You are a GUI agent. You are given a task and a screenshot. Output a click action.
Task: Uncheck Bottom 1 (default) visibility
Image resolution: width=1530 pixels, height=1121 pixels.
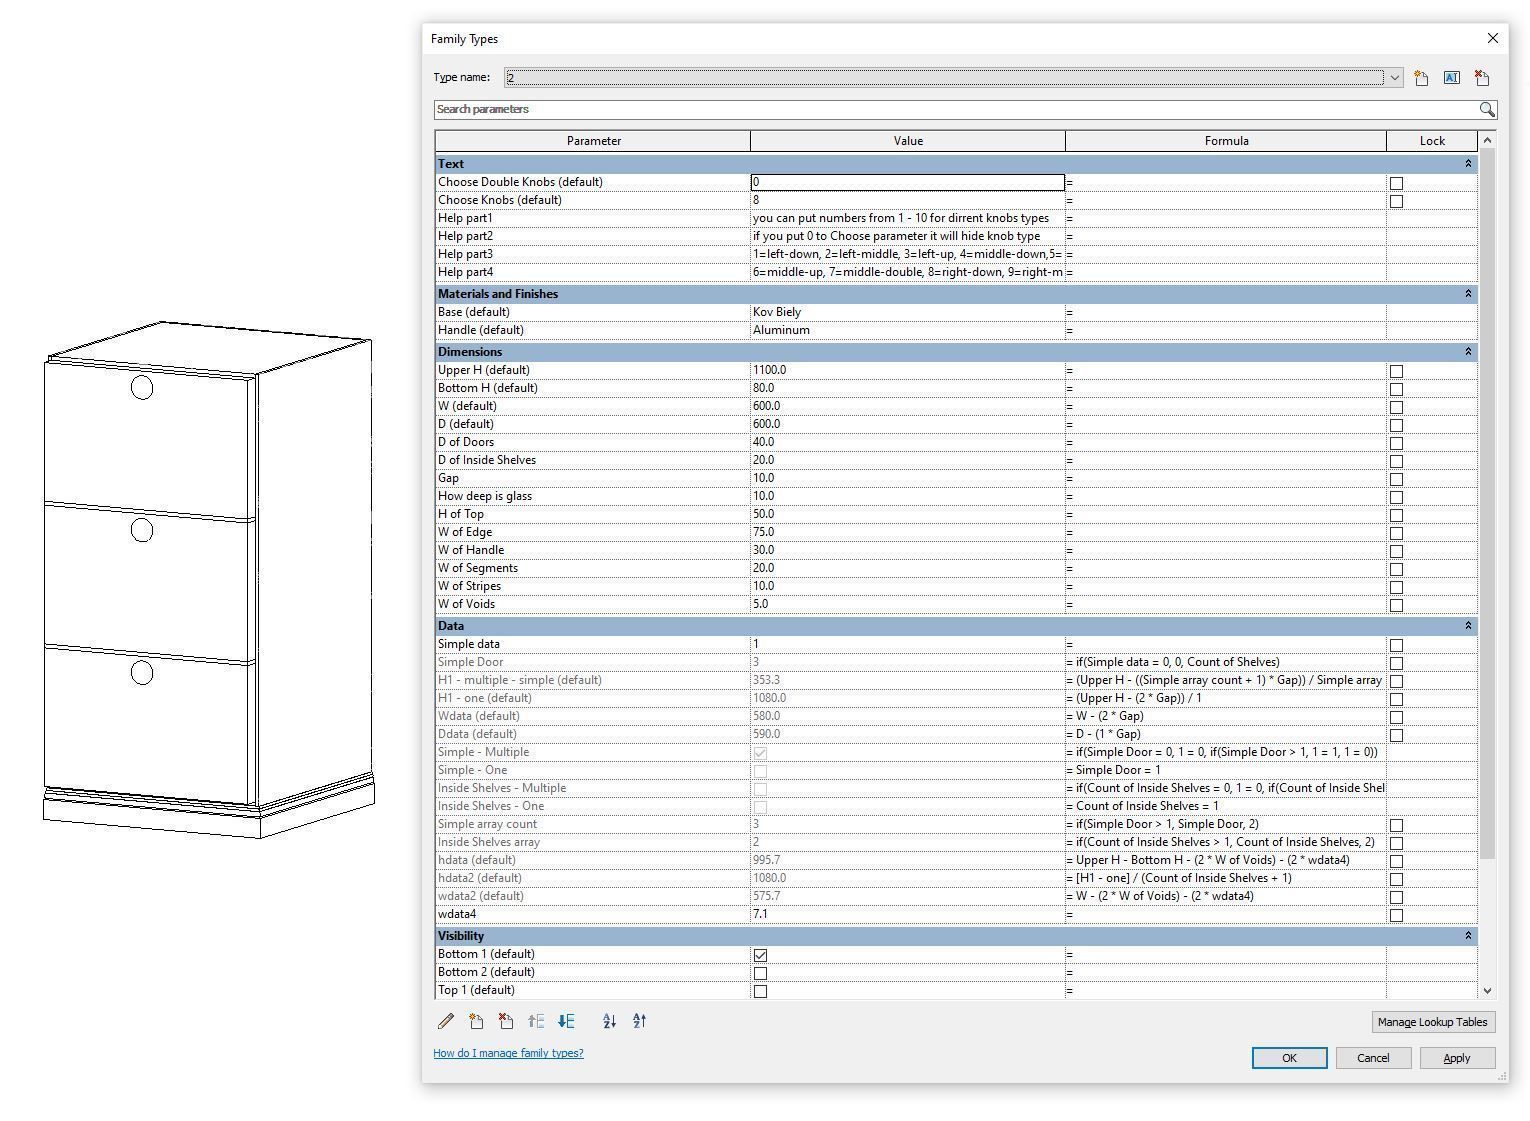pyautogui.click(x=760, y=955)
